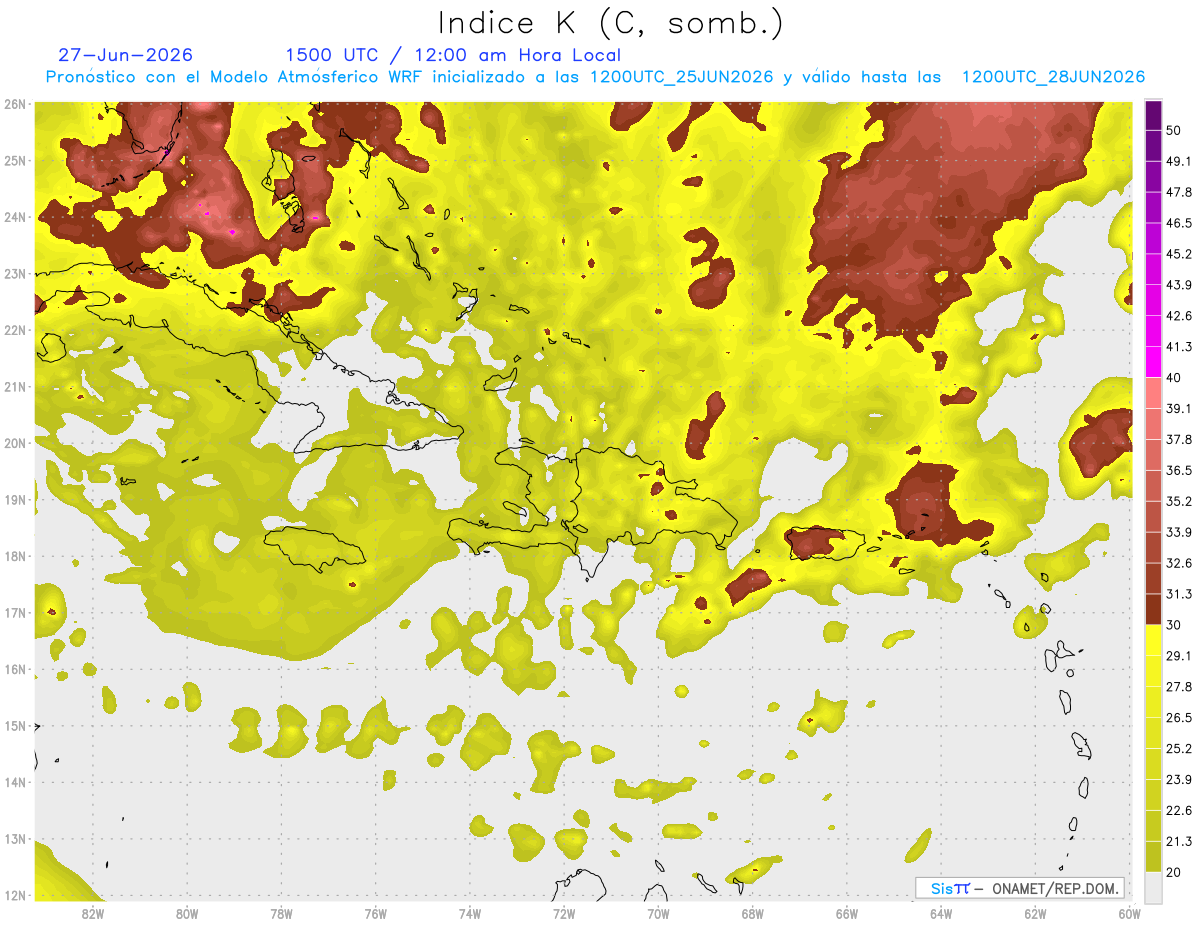Viewport: 1200px width, 927px height.
Task: Click the longitude axis label "76W"
Action: pyautogui.click(x=375, y=913)
